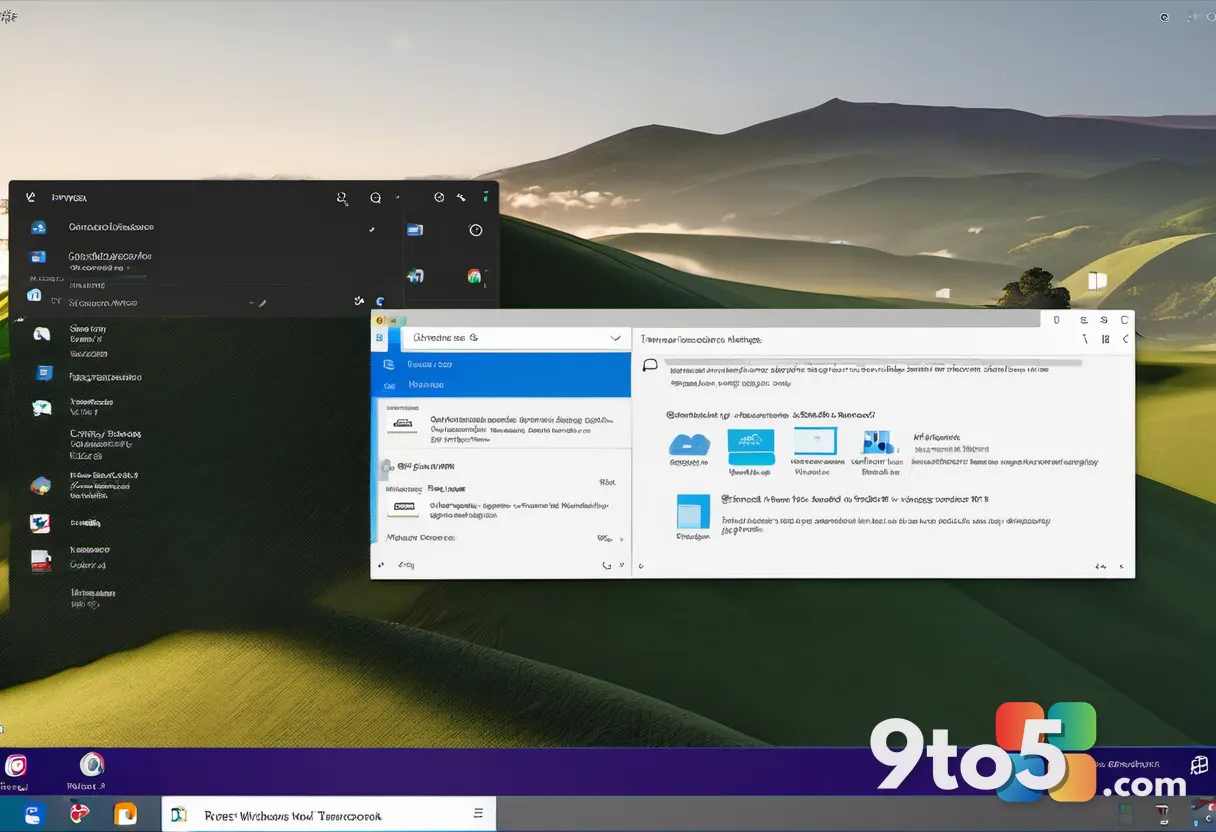Click the arrow icon at sidebar bottom left
Screen dimensions: 1216x832
(380, 565)
